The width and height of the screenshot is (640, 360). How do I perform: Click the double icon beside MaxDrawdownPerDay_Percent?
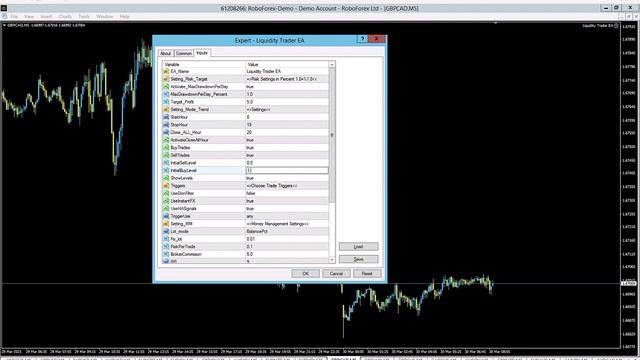[166, 94]
